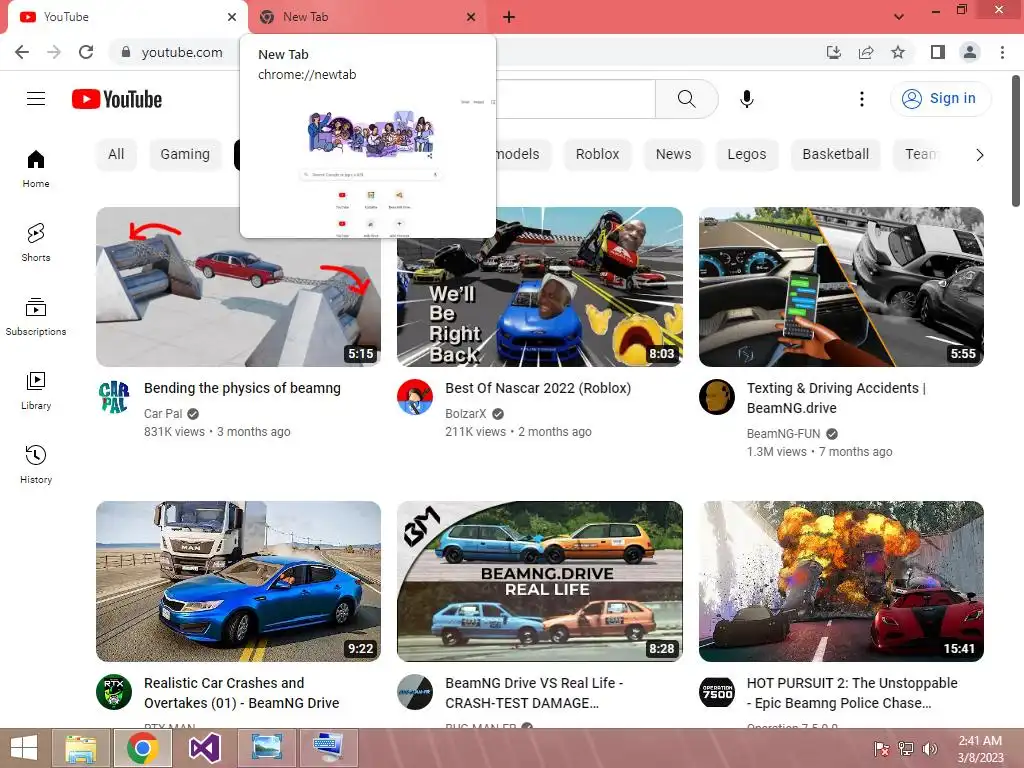
Task: Go to Home in the sidebar
Action: click(36, 169)
